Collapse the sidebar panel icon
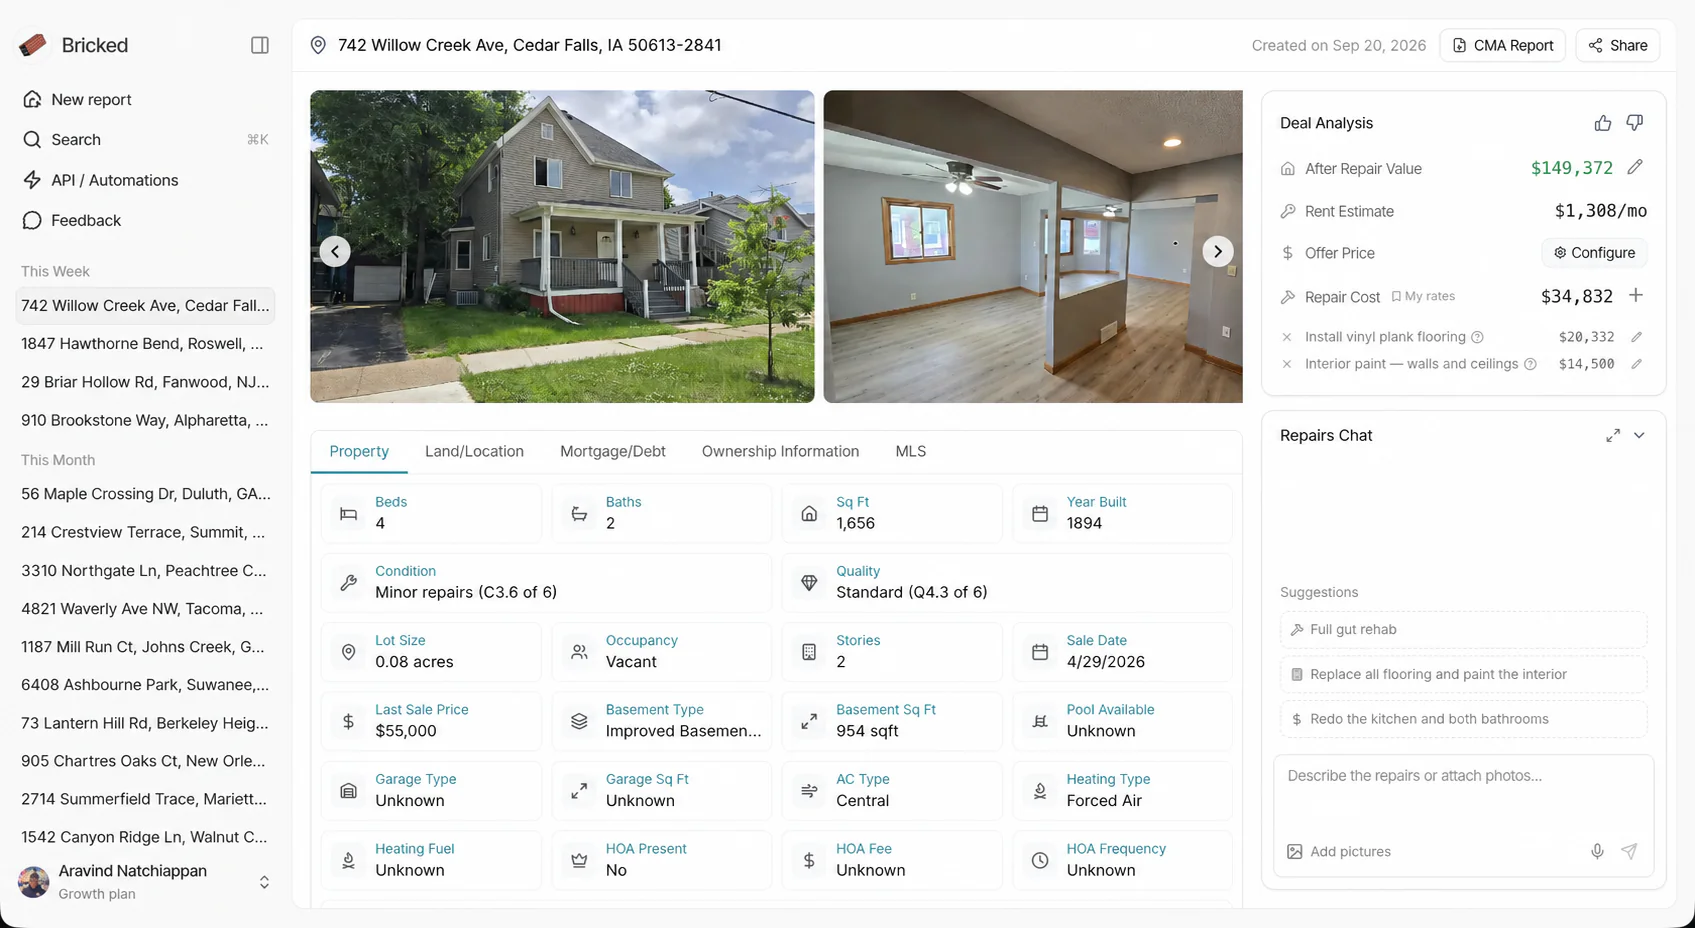The height and width of the screenshot is (928, 1695). point(260,45)
